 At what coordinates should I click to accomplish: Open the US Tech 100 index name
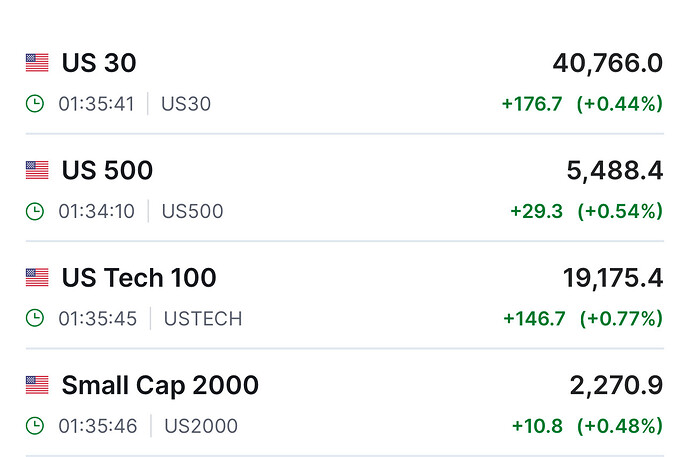139,278
